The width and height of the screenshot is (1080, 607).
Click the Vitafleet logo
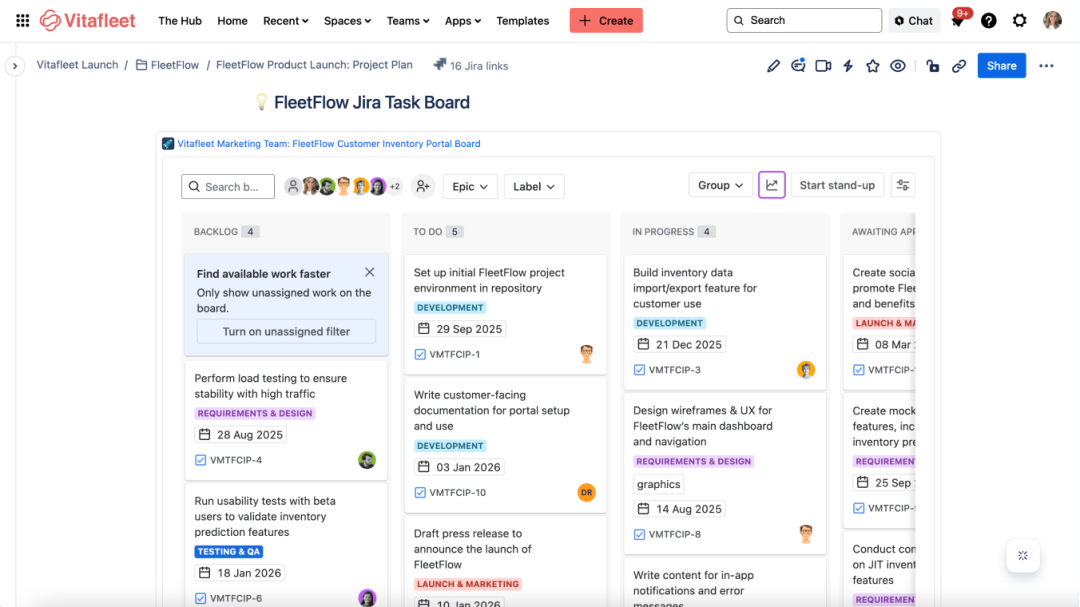(87, 21)
